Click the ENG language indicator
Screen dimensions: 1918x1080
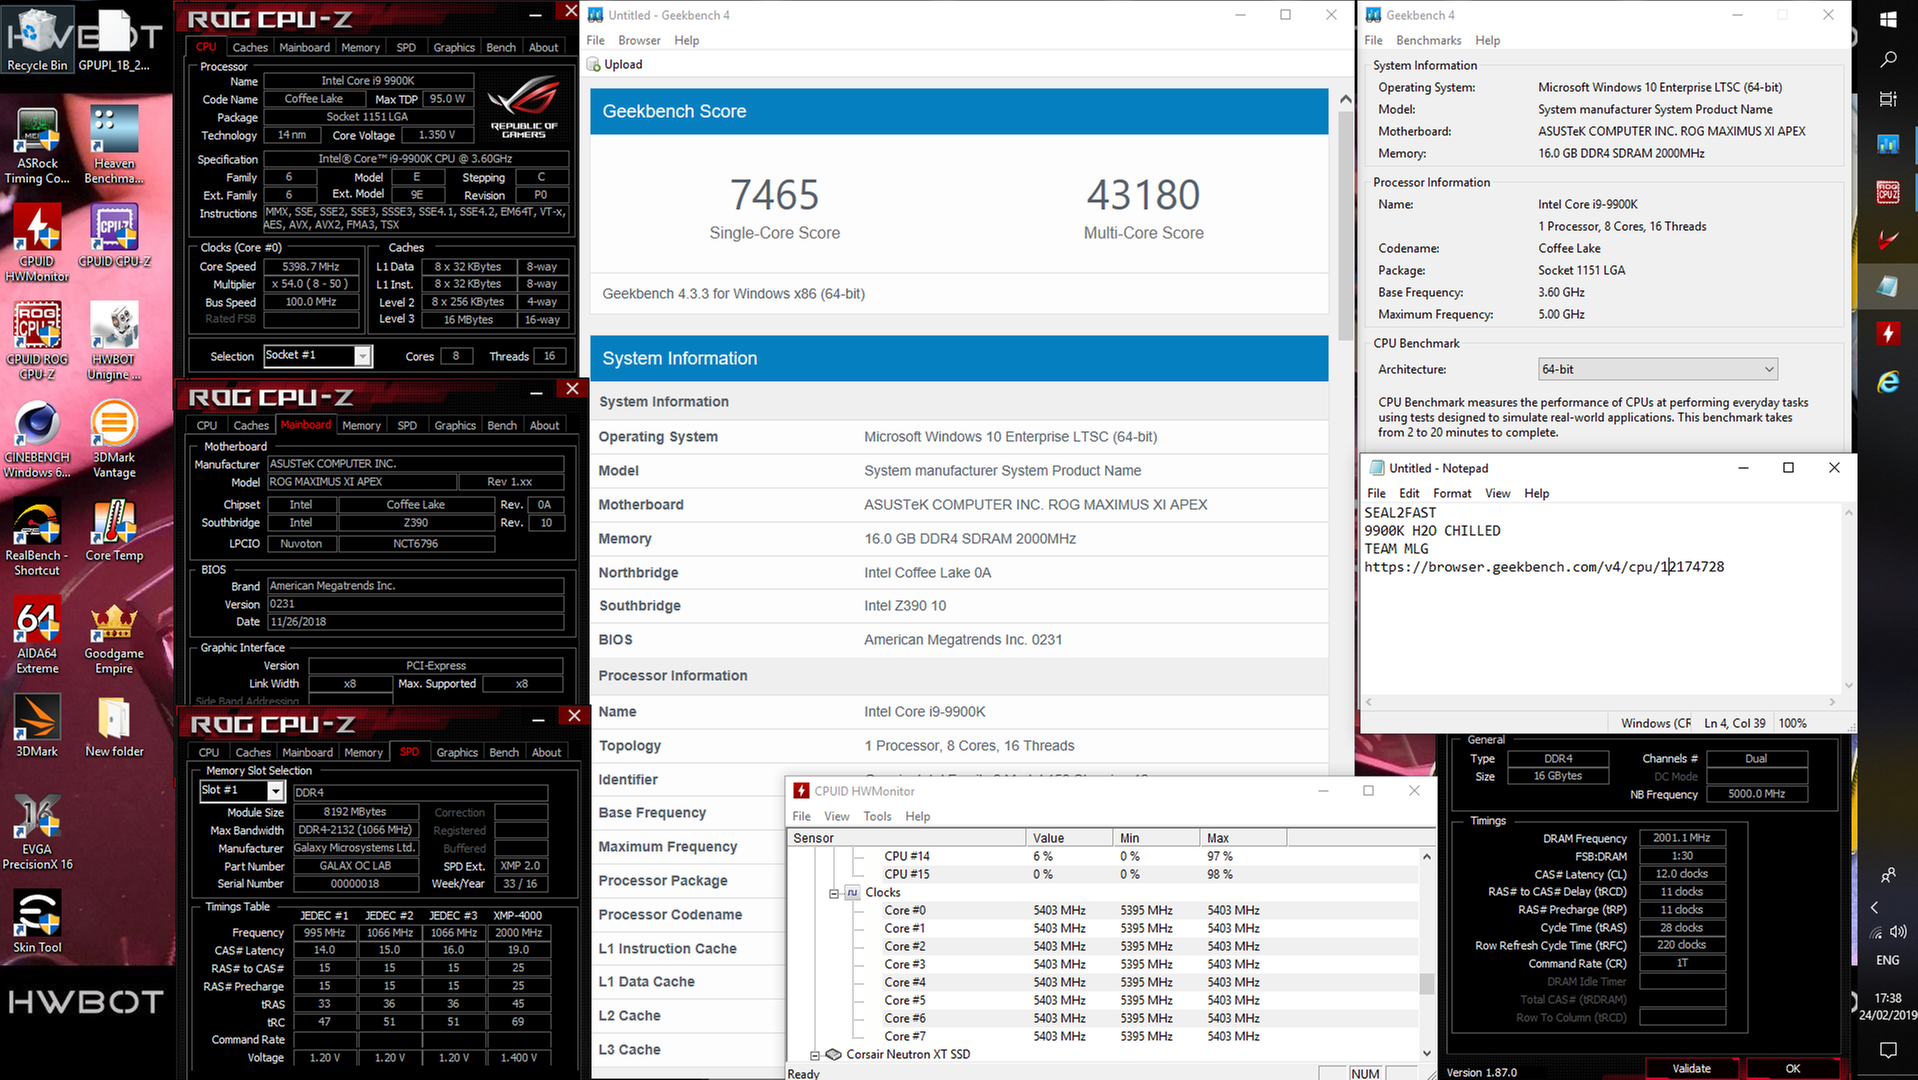[1887, 960]
